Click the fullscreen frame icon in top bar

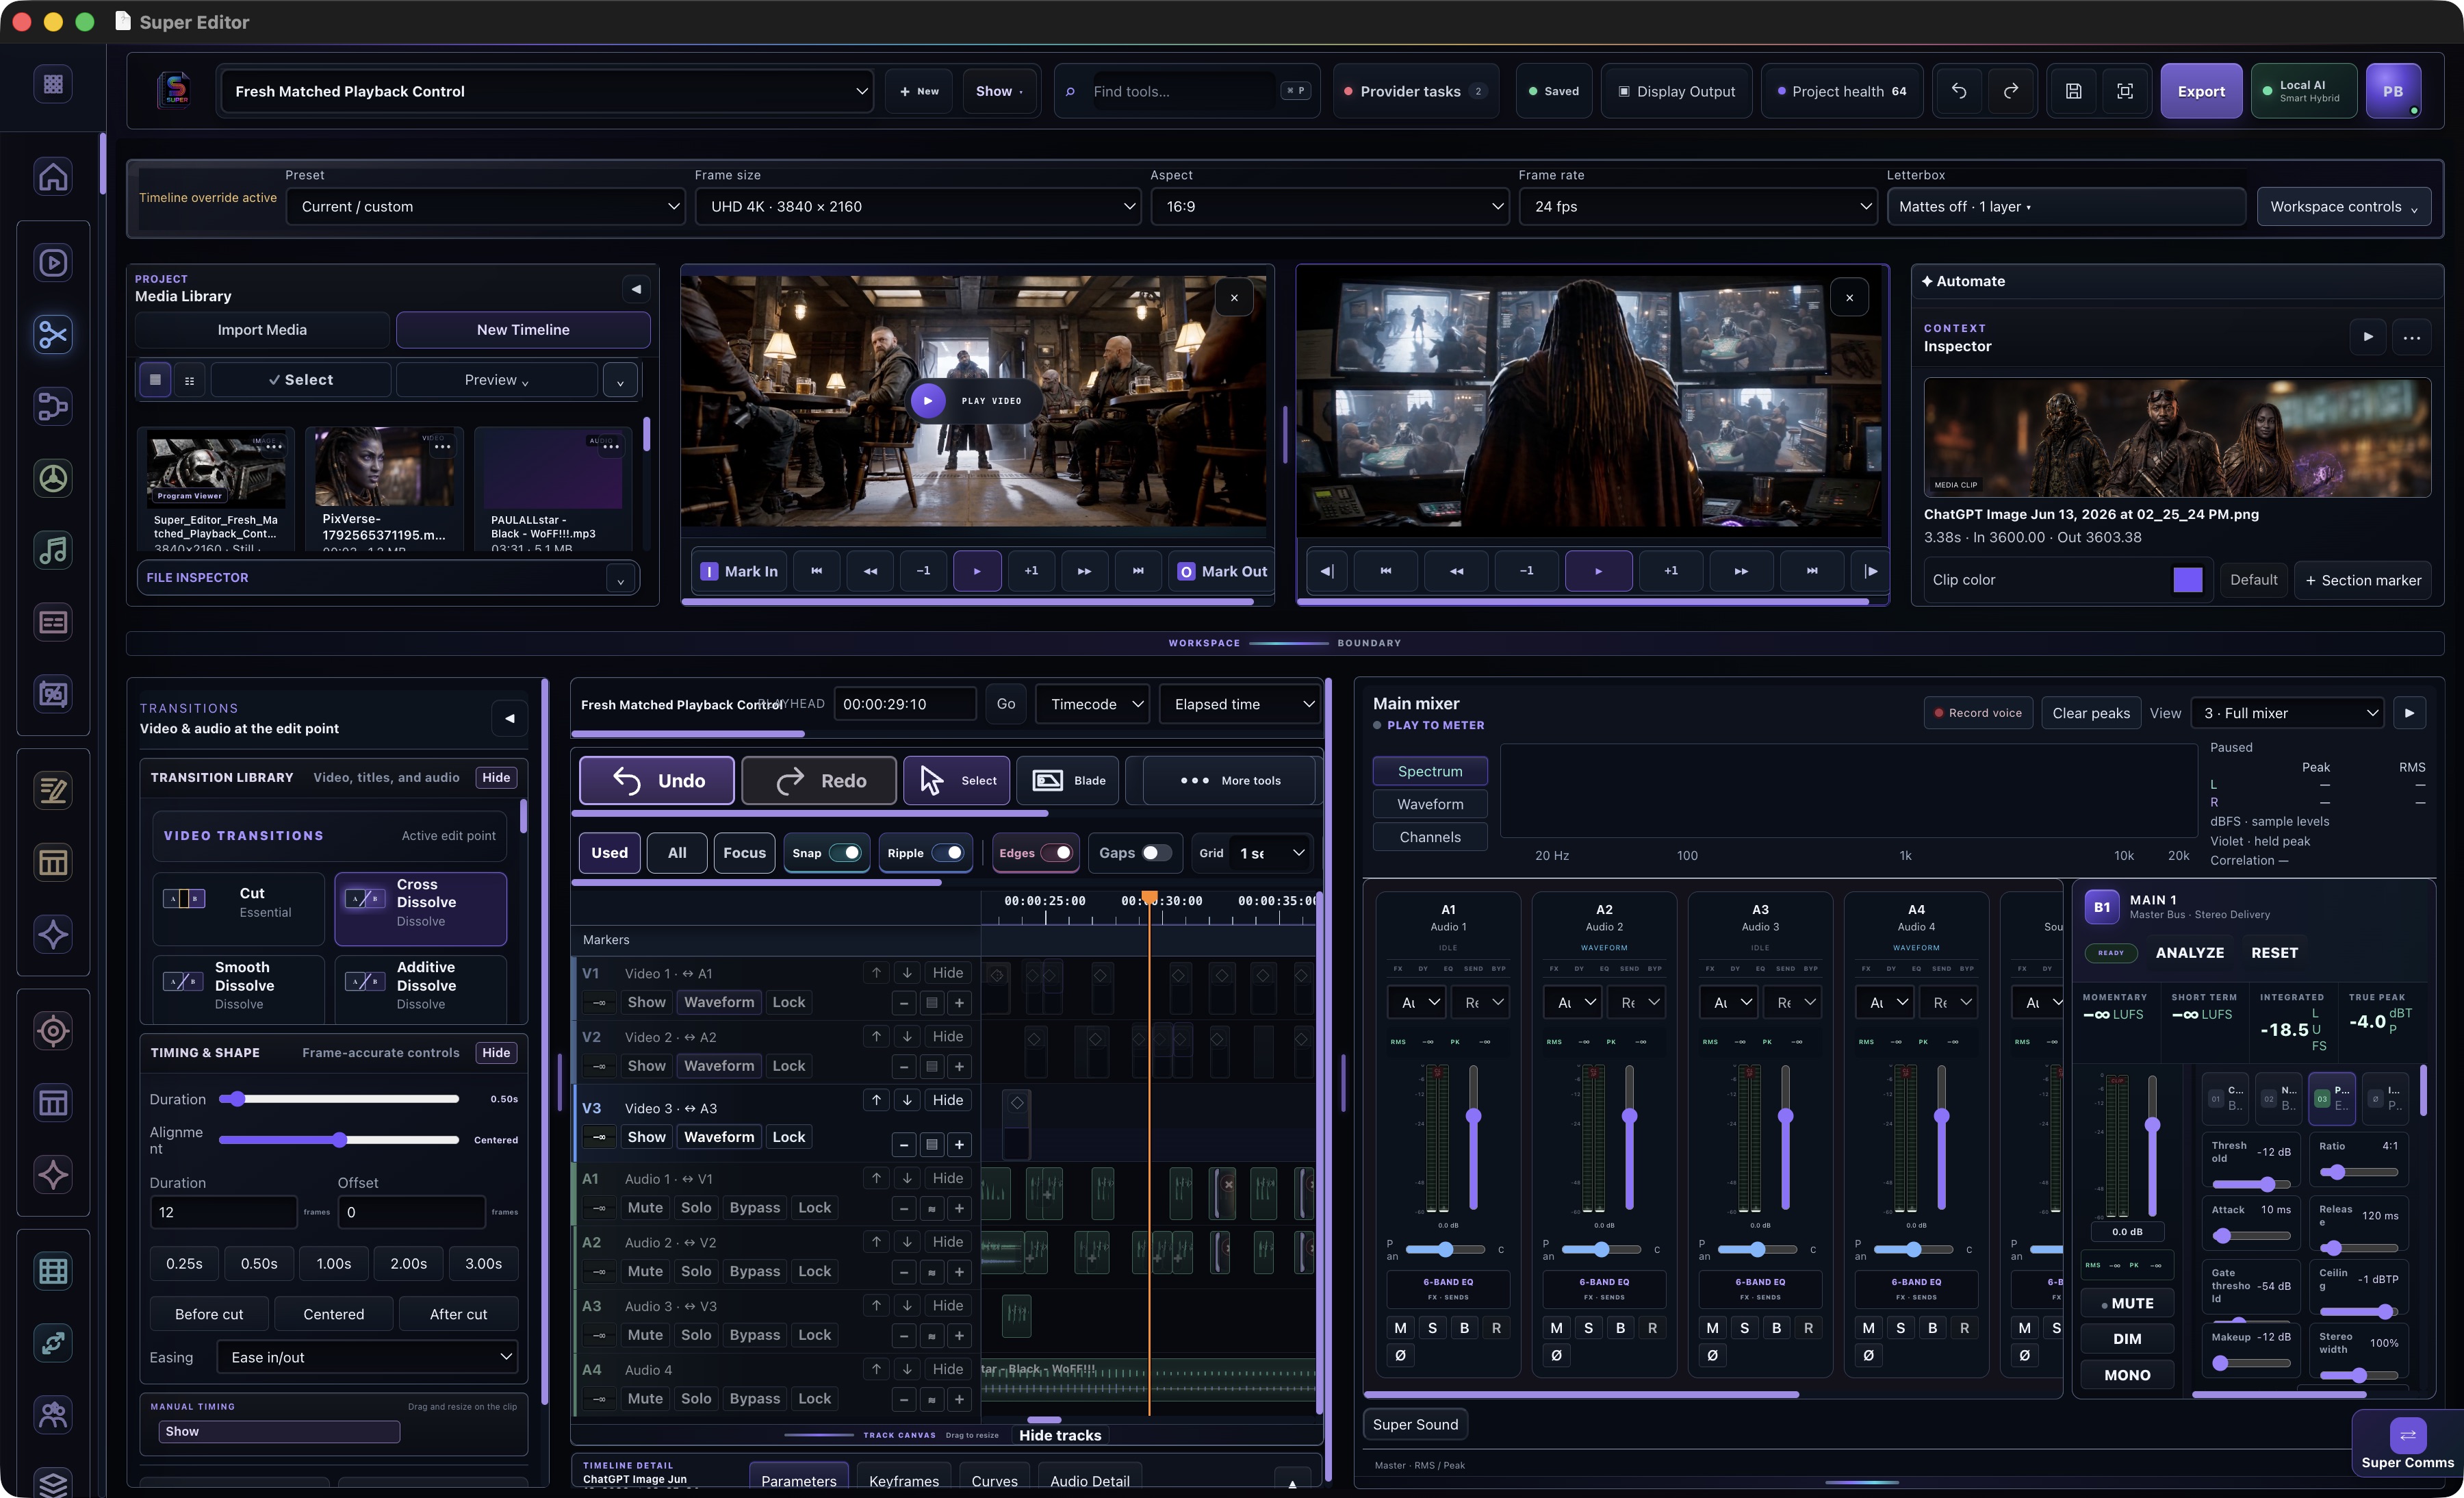click(x=2125, y=91)
